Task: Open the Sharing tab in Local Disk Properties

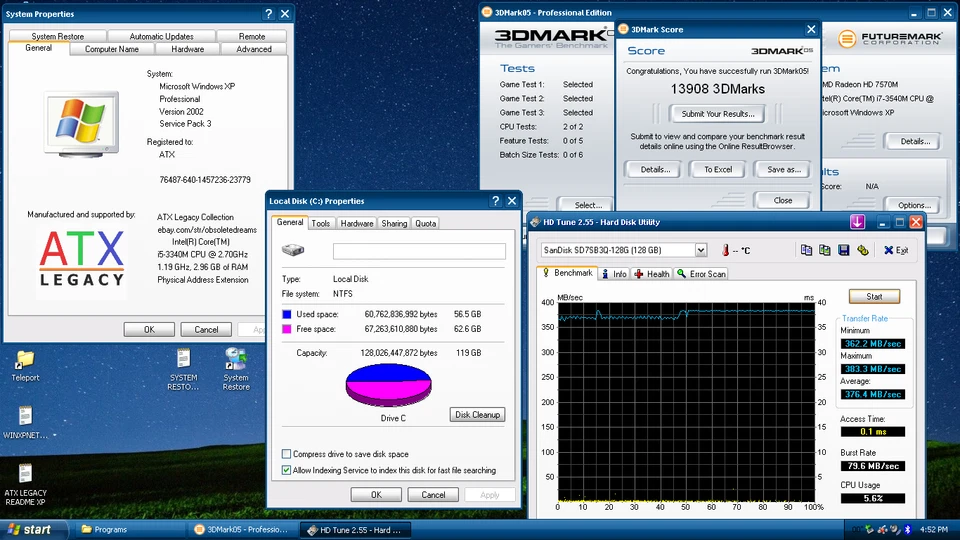Action: pos(394,223)
